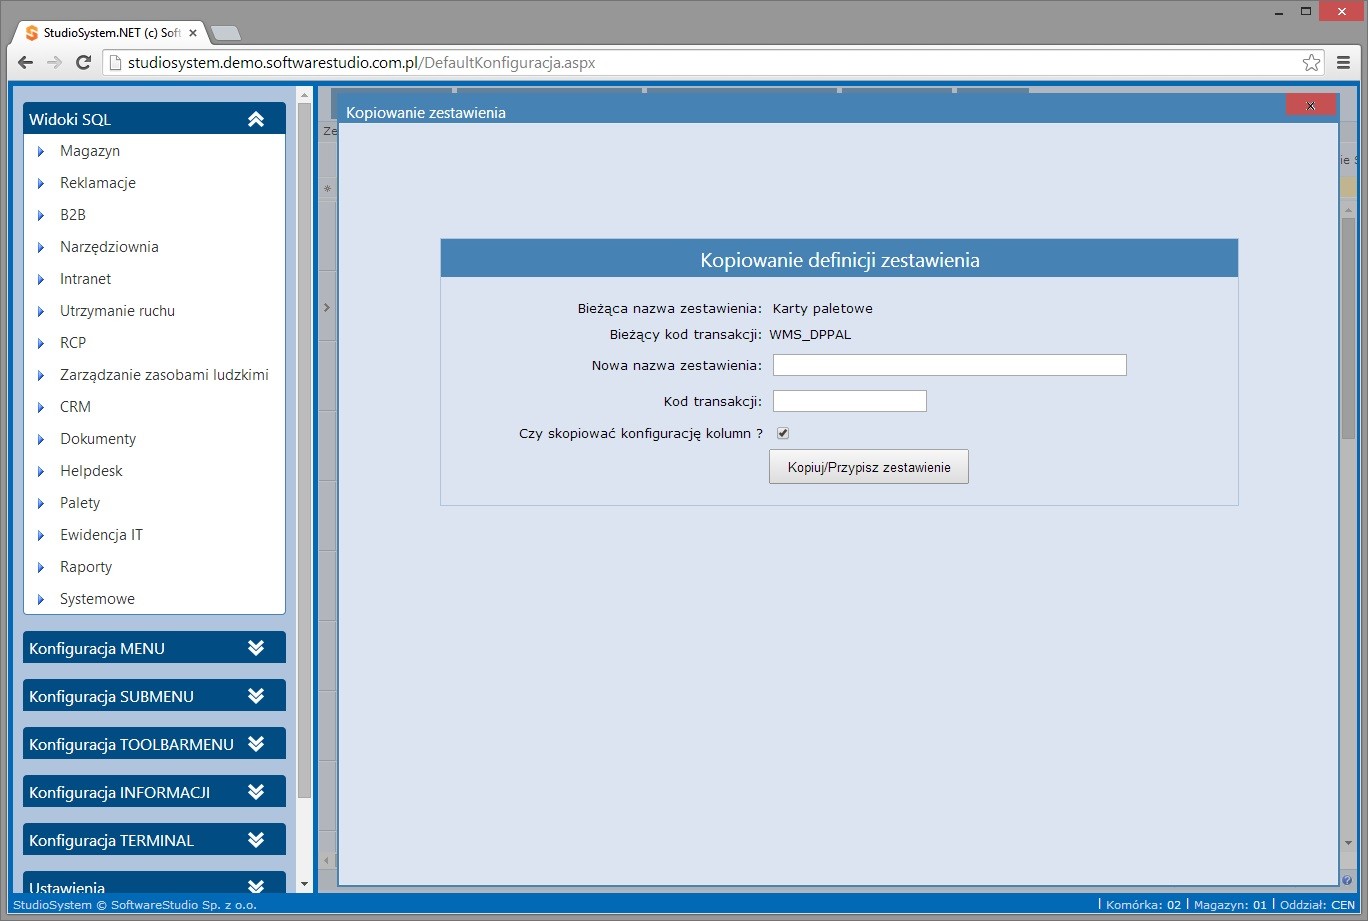1368x921 pixels.
Task: Click the Oddział: CEN status entry
Action: pyautogui.click(x=1317, y=905)
